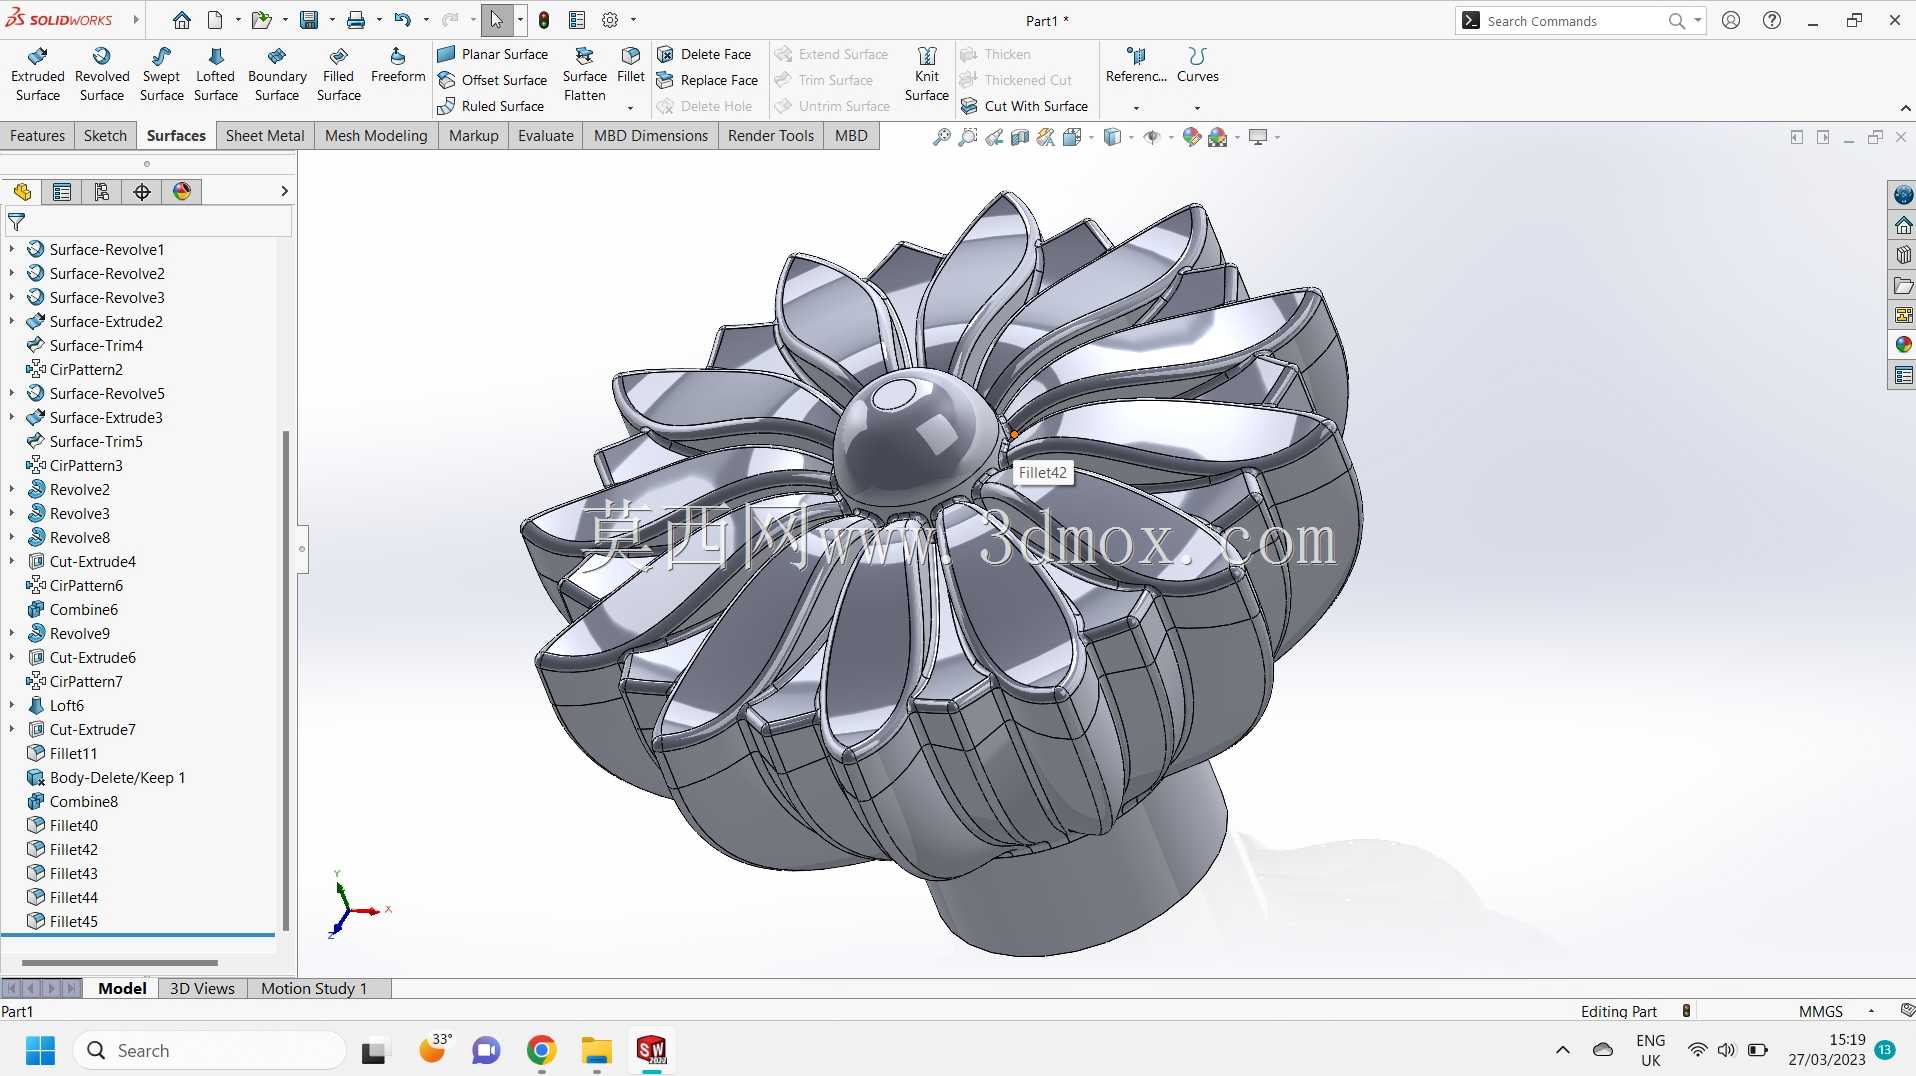Image resolution: width=1916 pixels, height=1076 pixels.
Task: Open the DisplayManager tab
Action: point(182,192)
